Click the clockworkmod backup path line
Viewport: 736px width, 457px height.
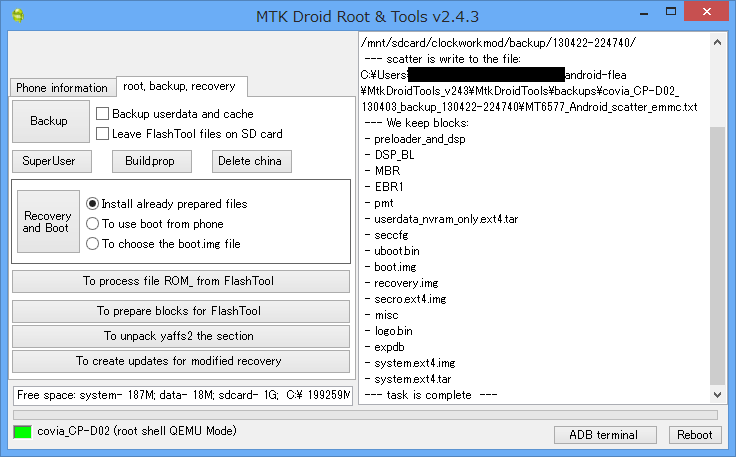click(x=498, y=43)
